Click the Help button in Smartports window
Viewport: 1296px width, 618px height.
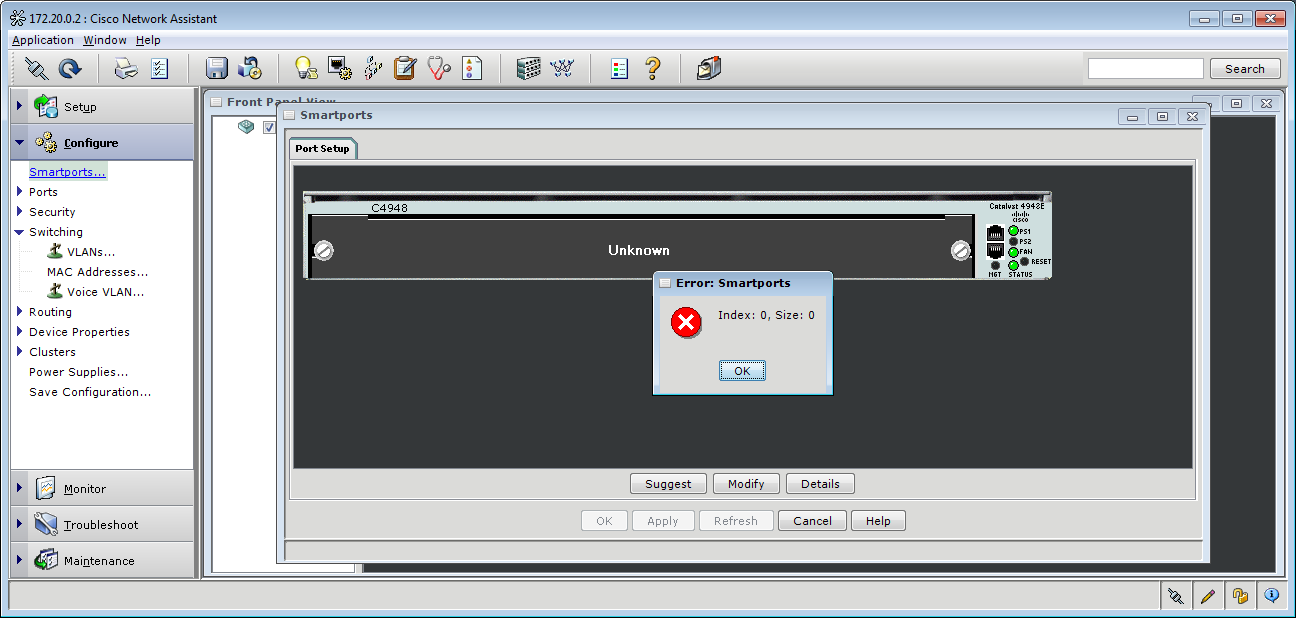(878, 521)
